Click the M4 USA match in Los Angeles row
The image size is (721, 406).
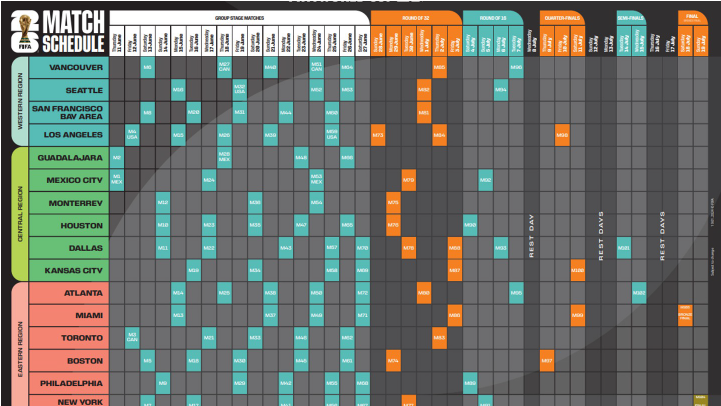(132, 134)
